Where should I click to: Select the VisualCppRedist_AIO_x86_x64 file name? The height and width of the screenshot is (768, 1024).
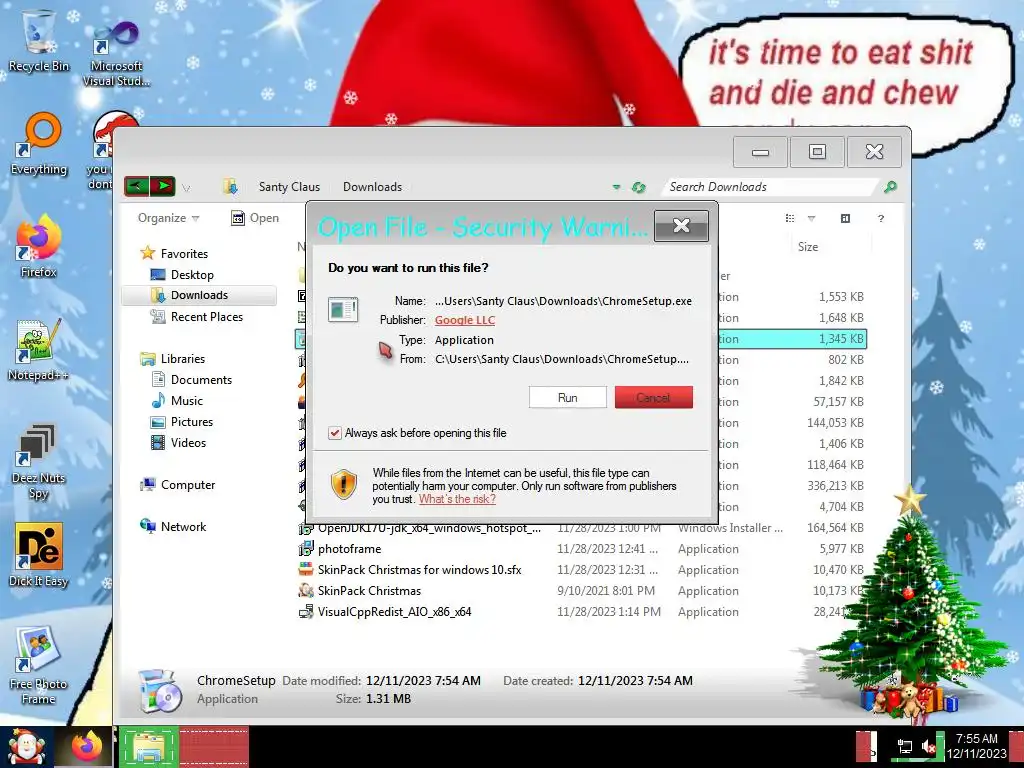pos(394,611)
